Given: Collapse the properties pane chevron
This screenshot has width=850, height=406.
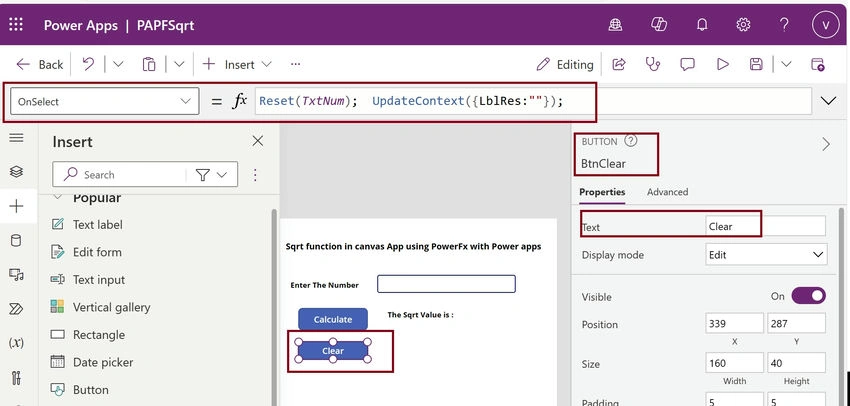Looking at the screenshot, I should point(826,144).
